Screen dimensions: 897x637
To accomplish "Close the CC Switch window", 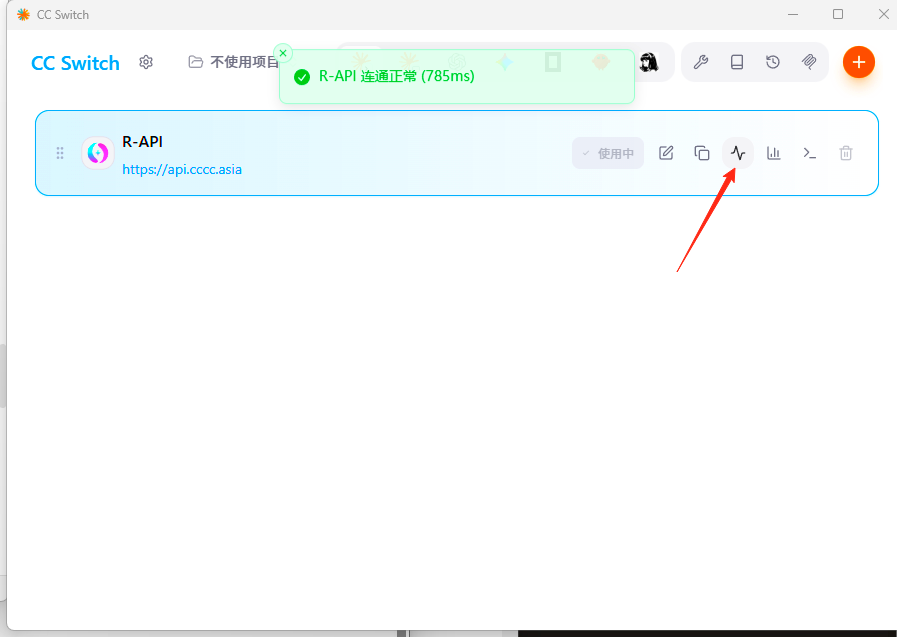I will 883,14.
